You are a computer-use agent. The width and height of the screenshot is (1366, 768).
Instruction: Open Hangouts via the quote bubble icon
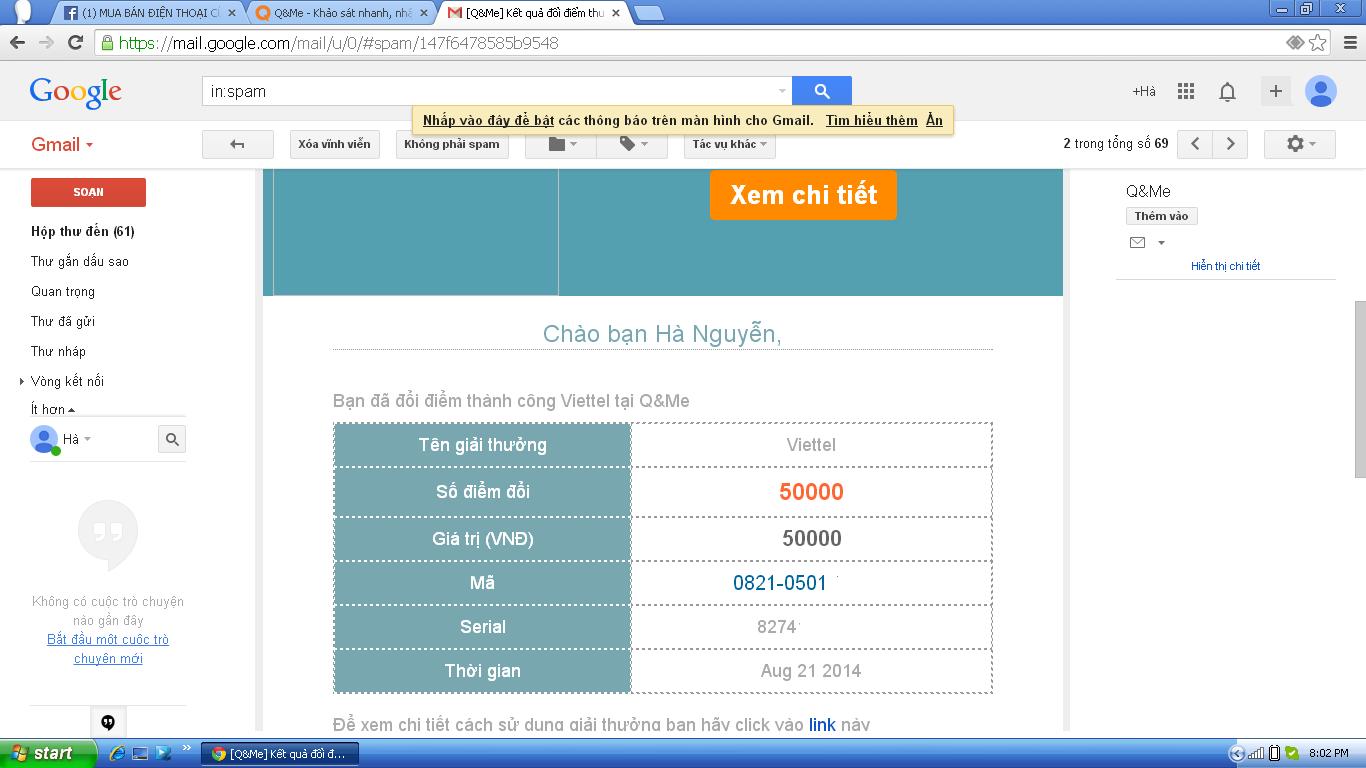click(x=108, y=723)
